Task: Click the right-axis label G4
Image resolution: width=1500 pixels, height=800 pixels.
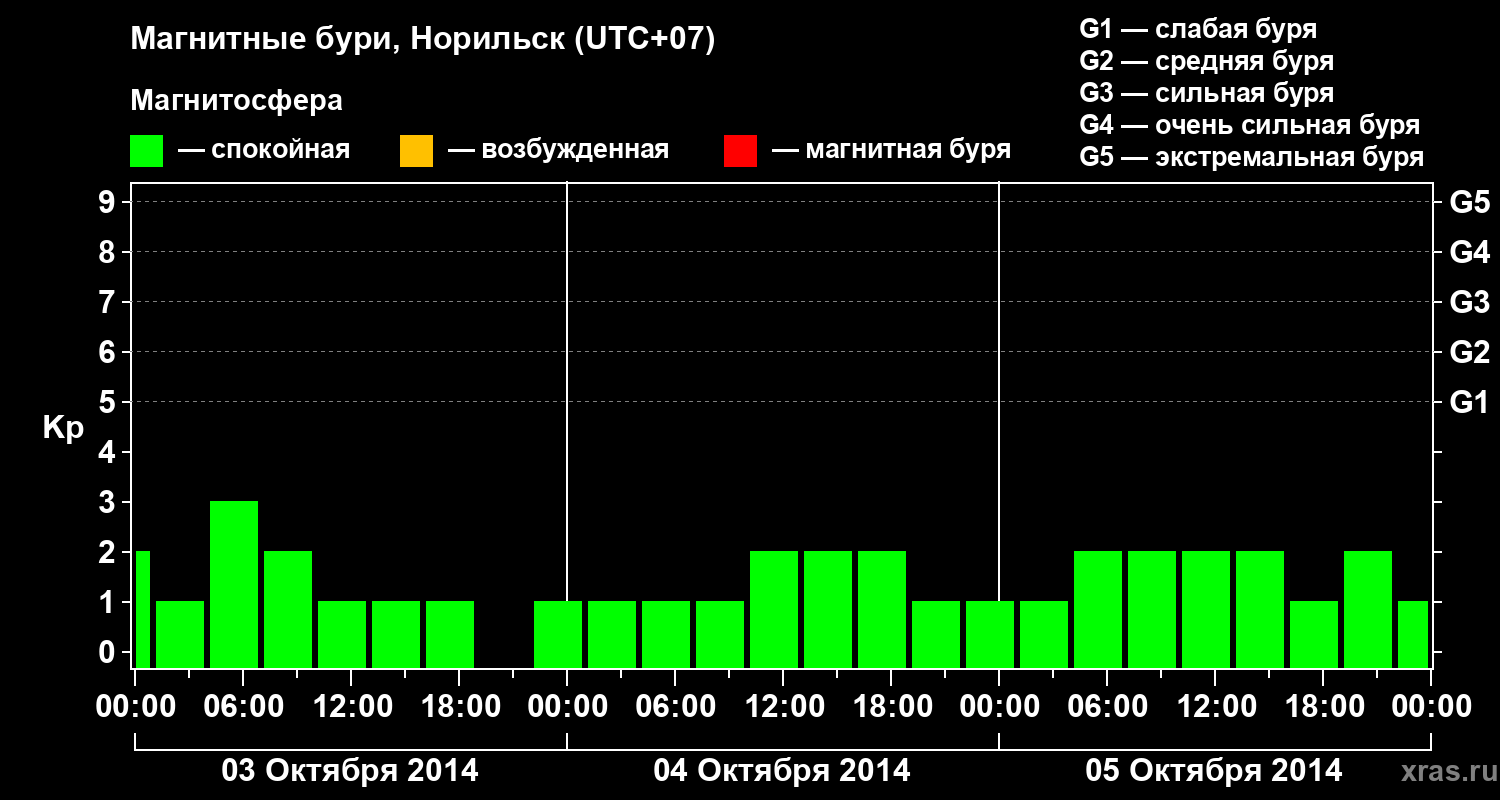Action: [1469, 253]
